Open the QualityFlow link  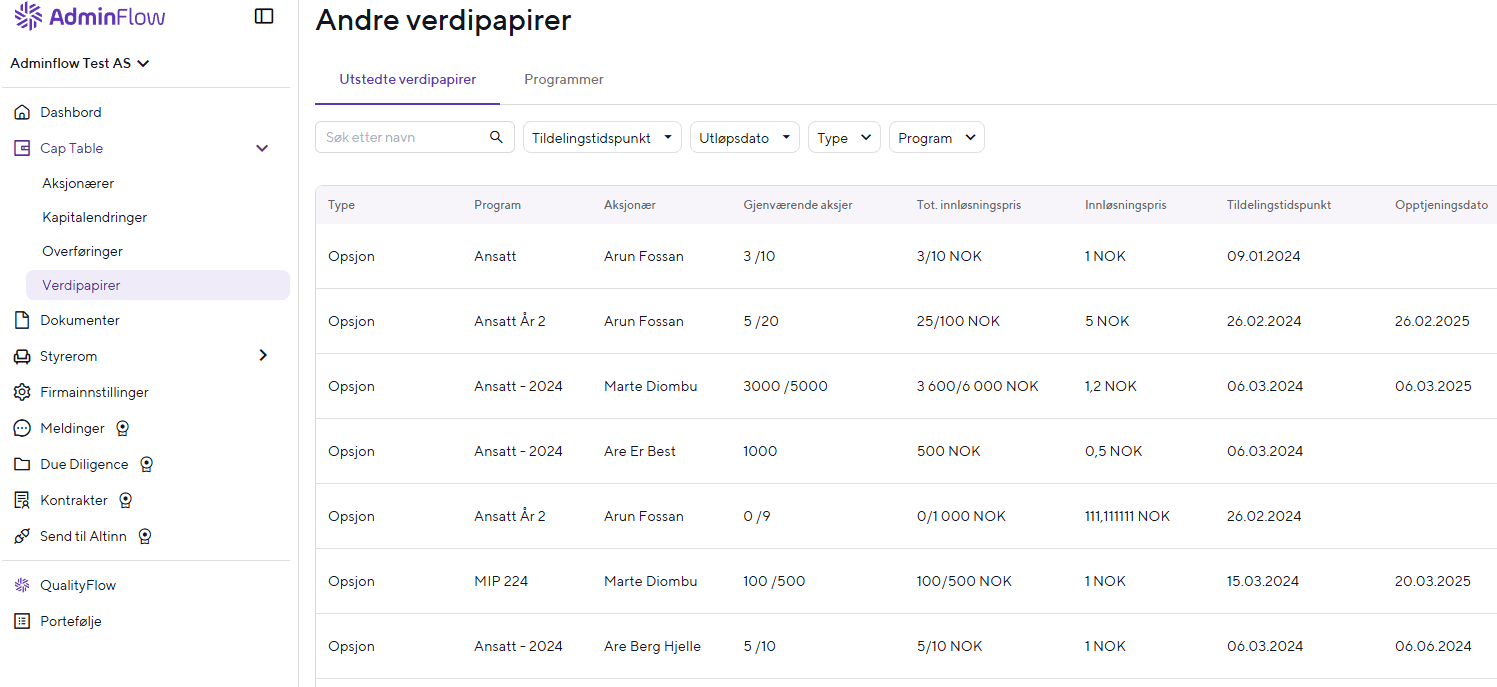78,585
